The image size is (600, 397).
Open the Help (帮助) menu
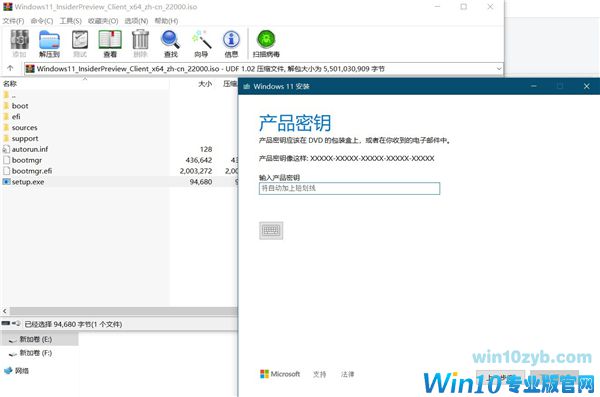(166, 21)
